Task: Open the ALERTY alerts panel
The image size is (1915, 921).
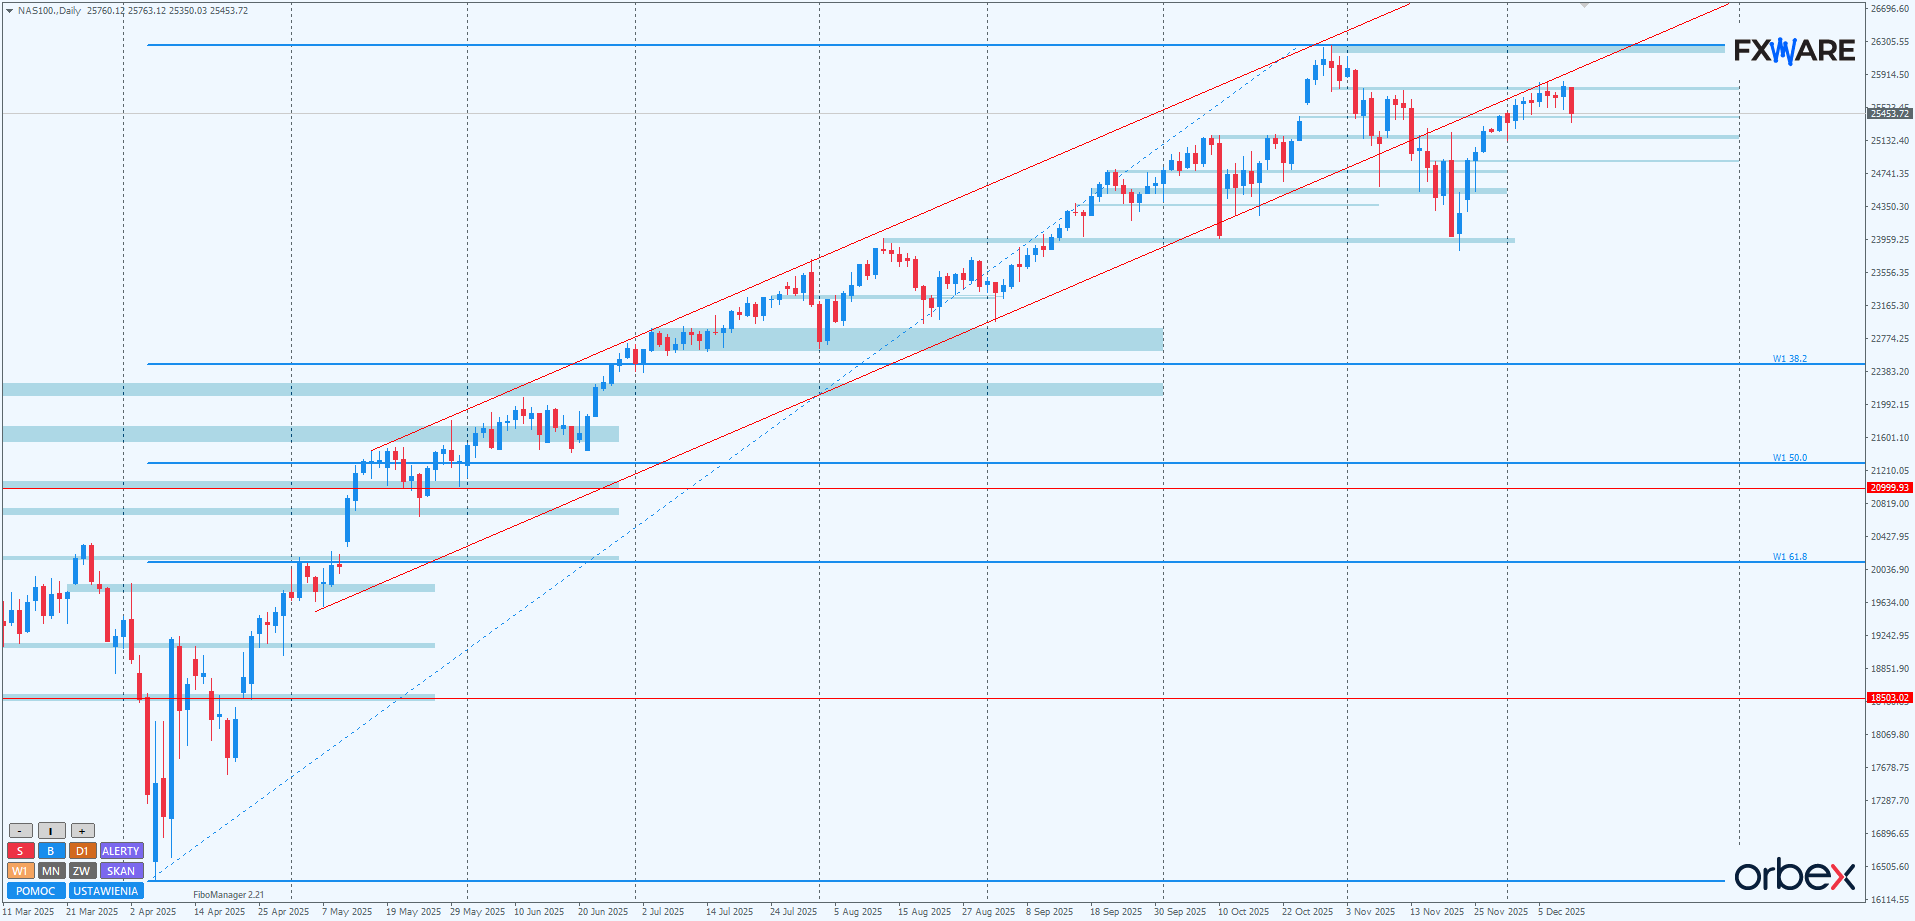Action: 121,851
